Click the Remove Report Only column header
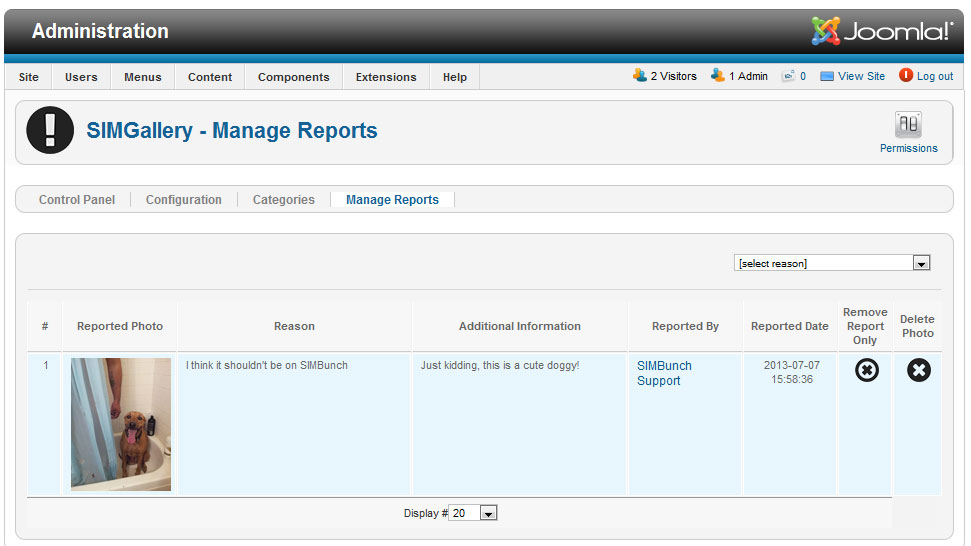Screen dimensions: 971x546 pyautogui.click(x=865, y=326)
